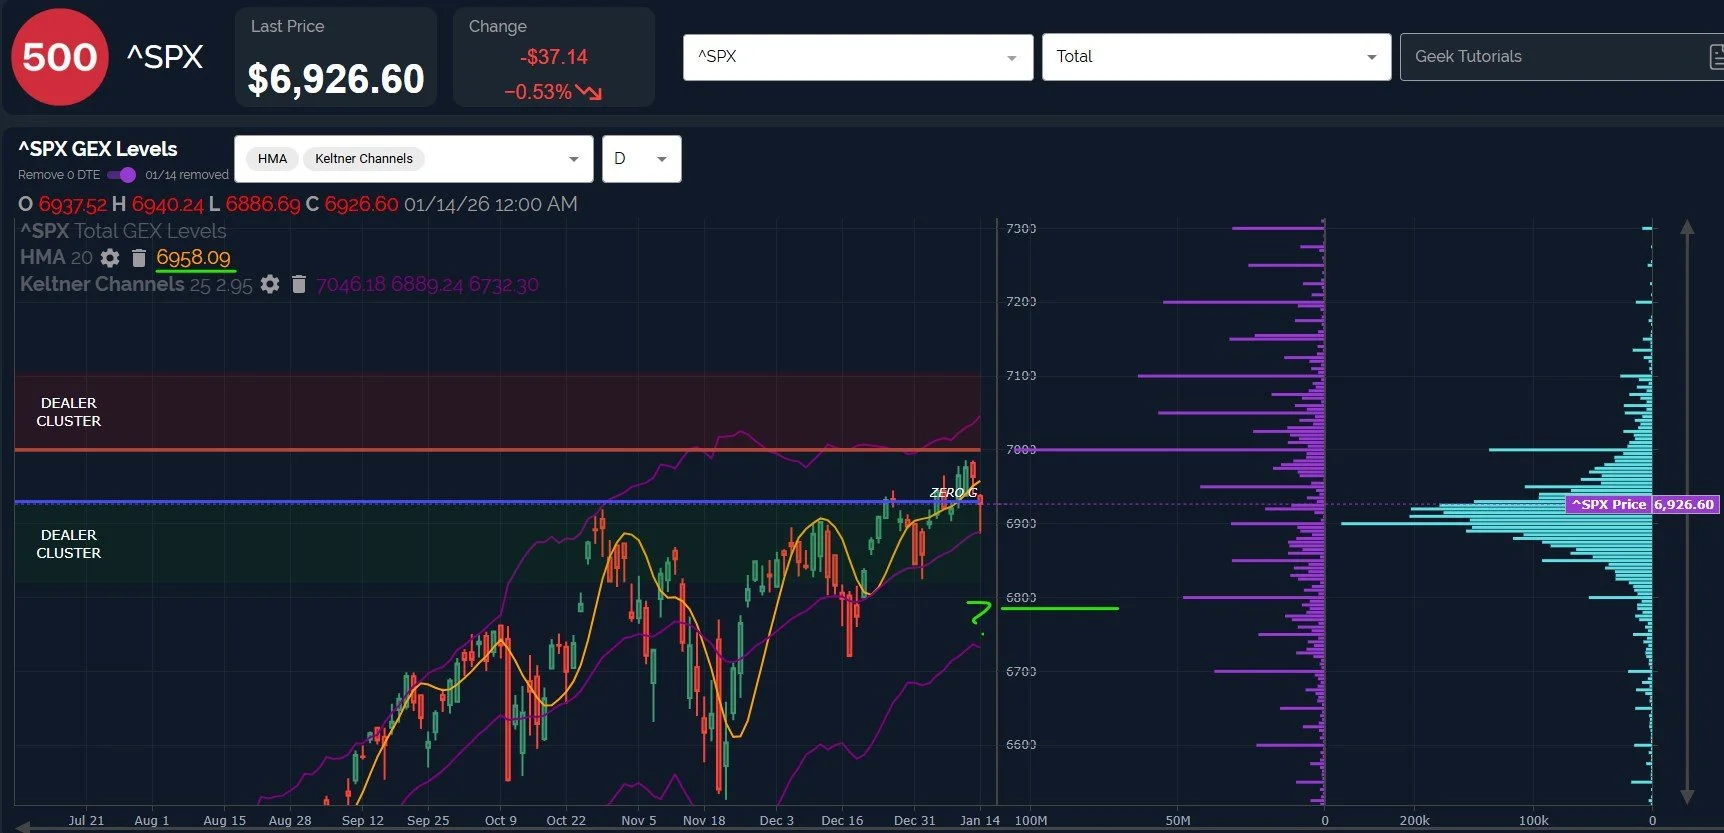The image size is (1724, 833).
Task: Click the 100M GEX axis label
Action: pos(1031,820)
